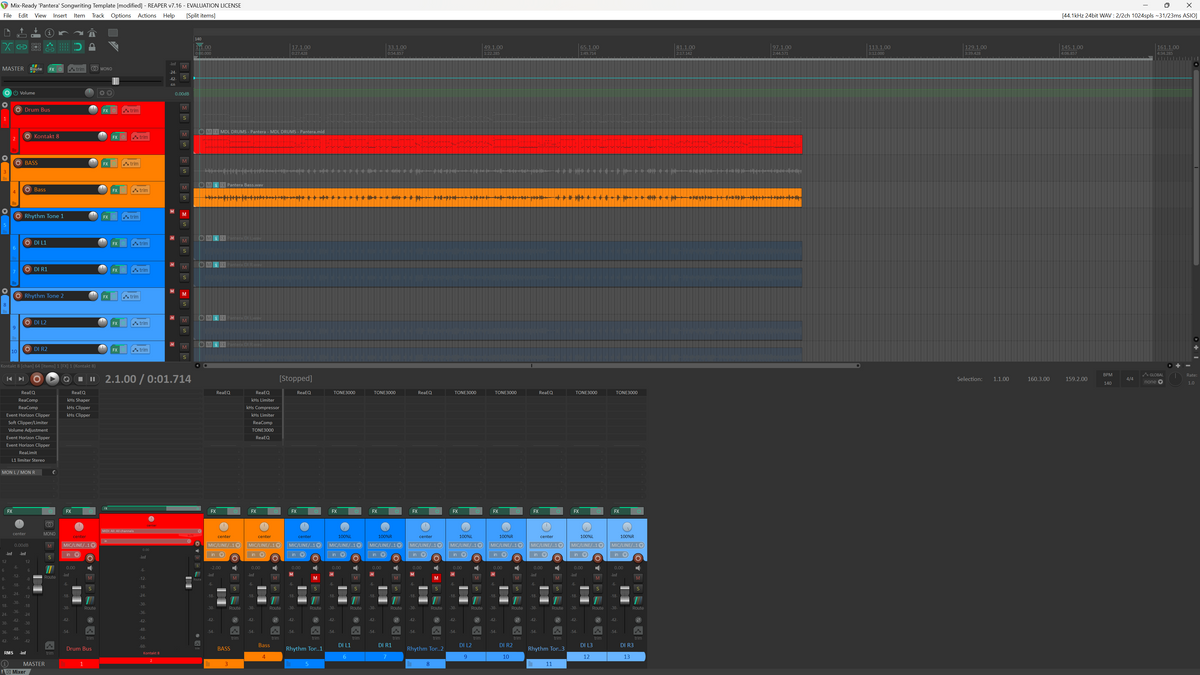Open Route on the BASS mixer strip

235,601
